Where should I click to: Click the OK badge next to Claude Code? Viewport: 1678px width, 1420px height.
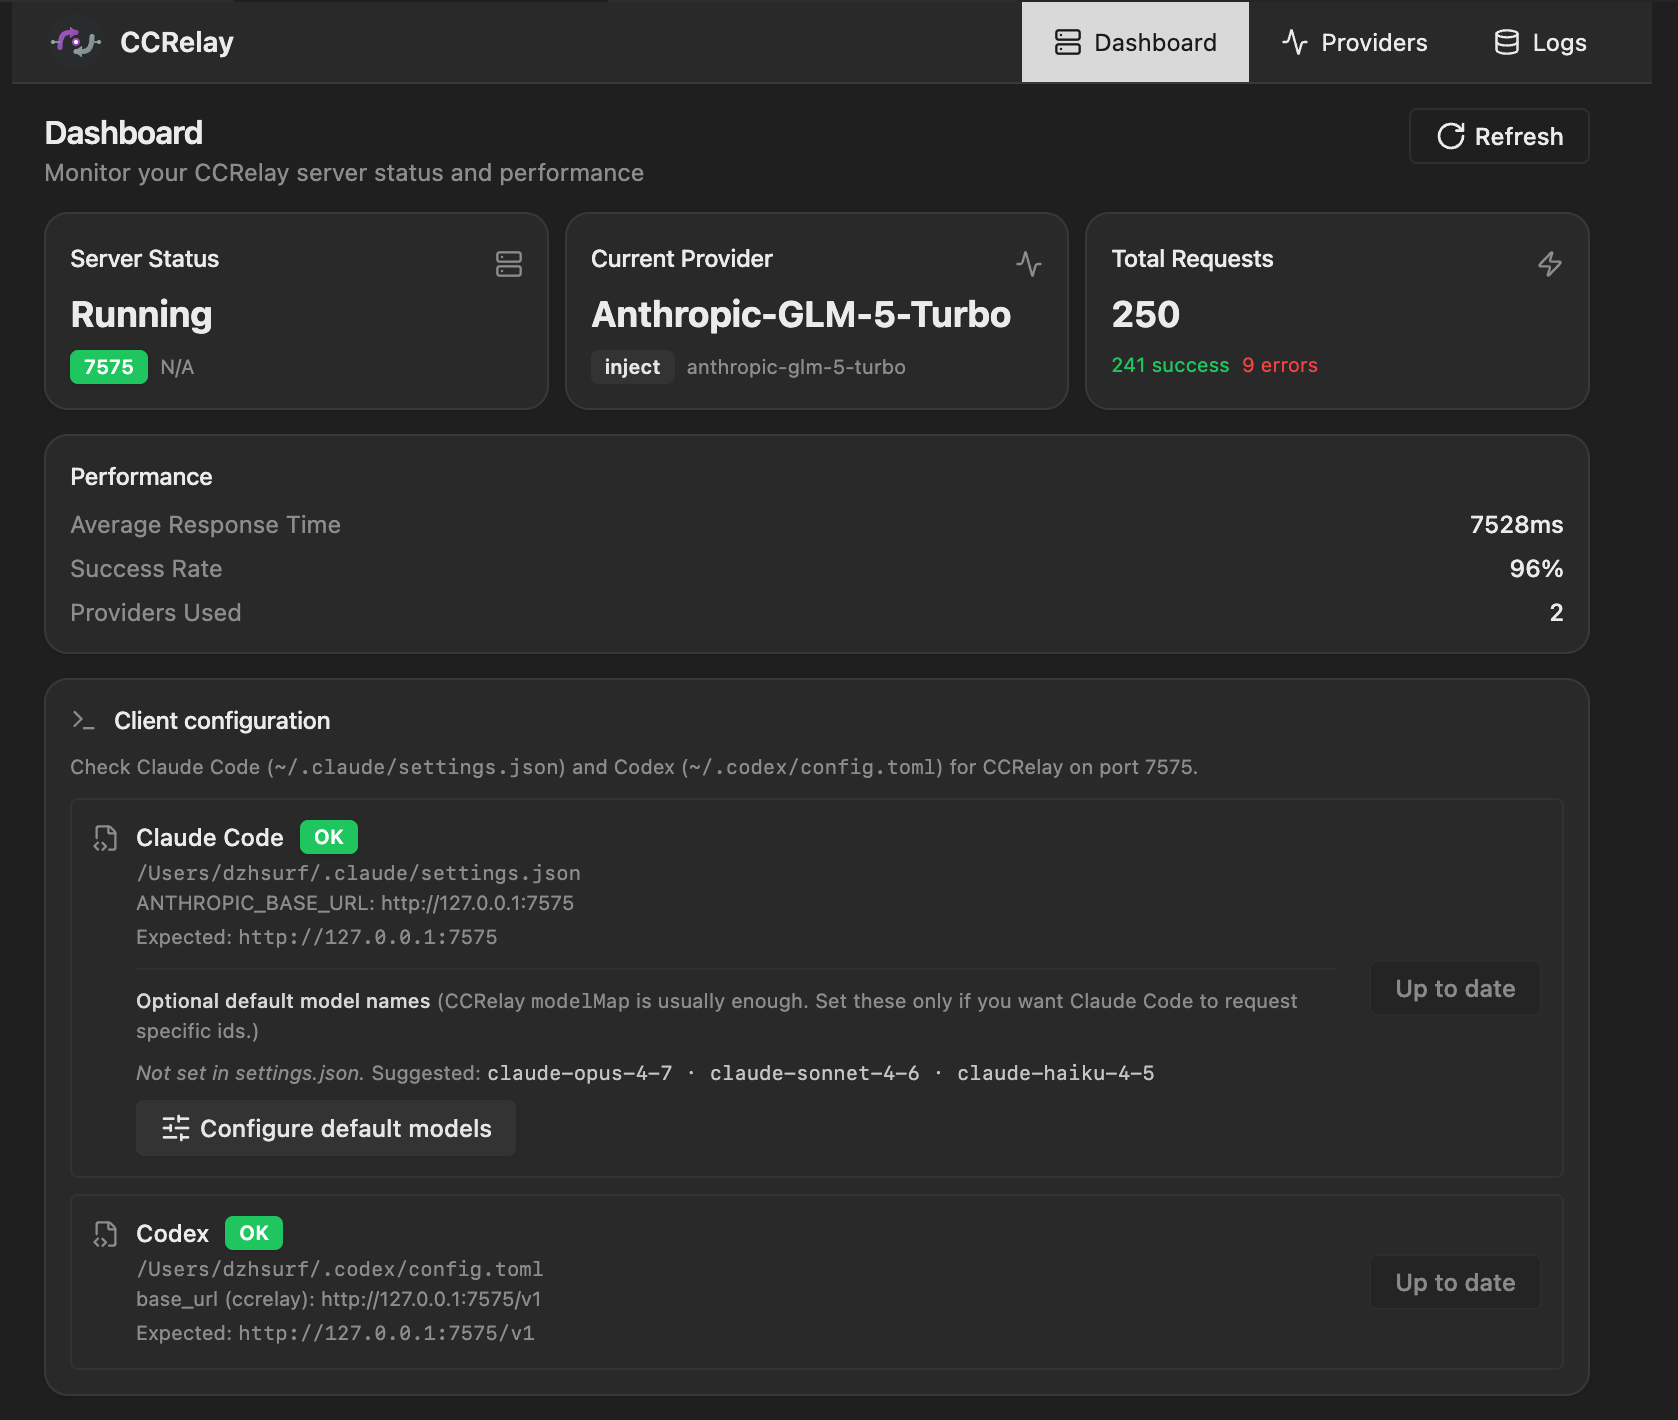329,837
